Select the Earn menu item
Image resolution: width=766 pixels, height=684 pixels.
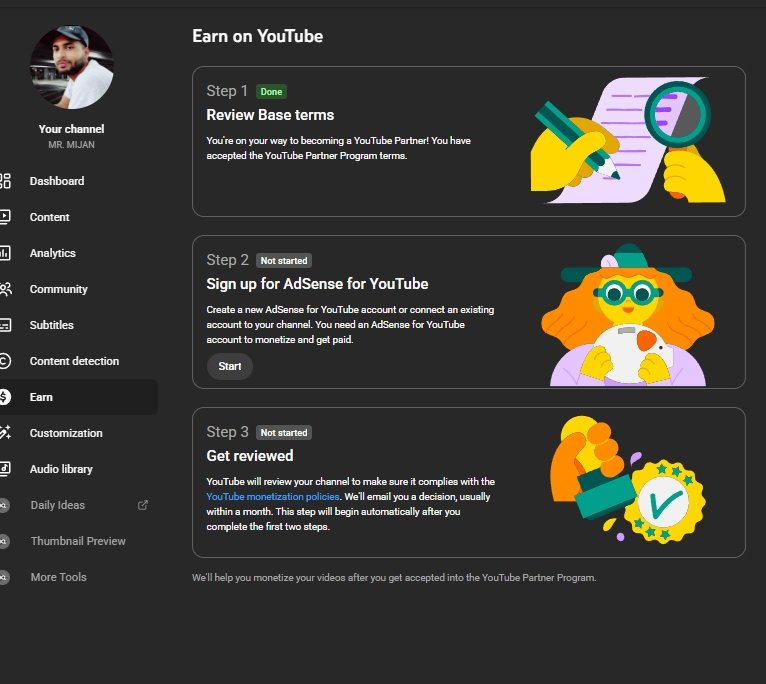pos(78,397)
